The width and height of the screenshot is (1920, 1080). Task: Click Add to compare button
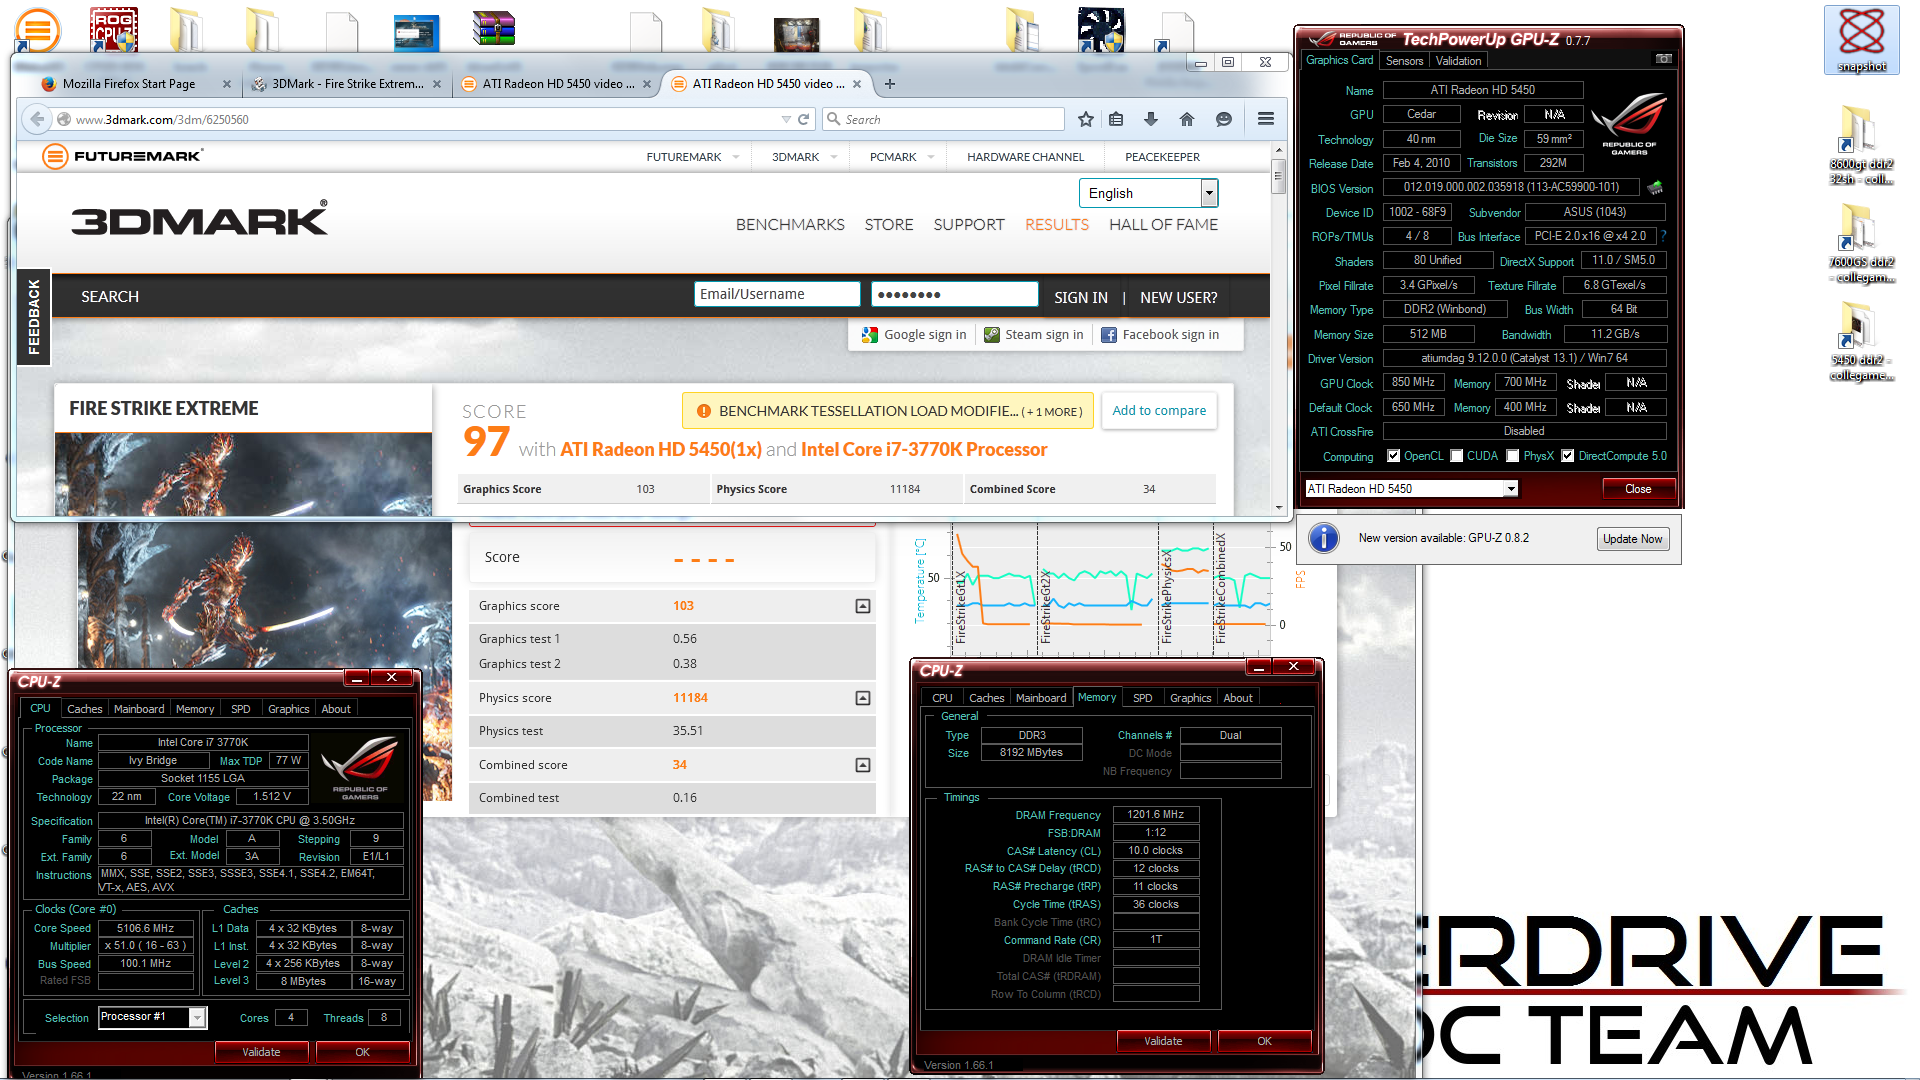click(x=1159, y=411)
